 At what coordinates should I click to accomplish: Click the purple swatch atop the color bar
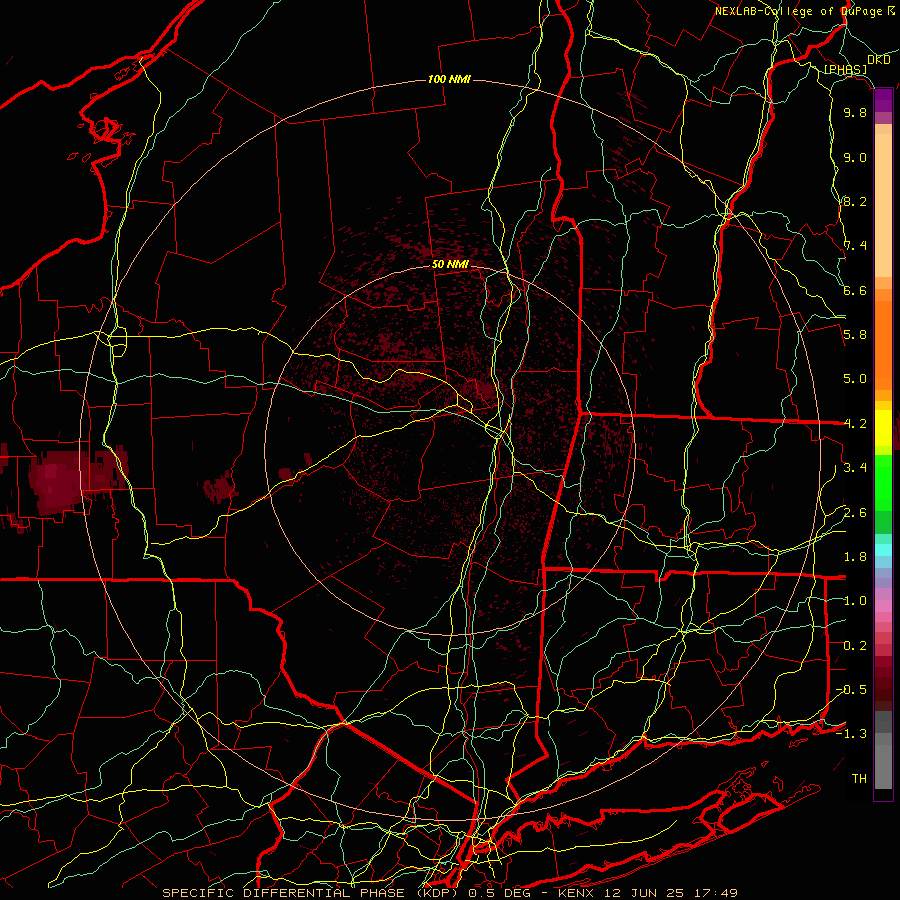pos(883,100)
